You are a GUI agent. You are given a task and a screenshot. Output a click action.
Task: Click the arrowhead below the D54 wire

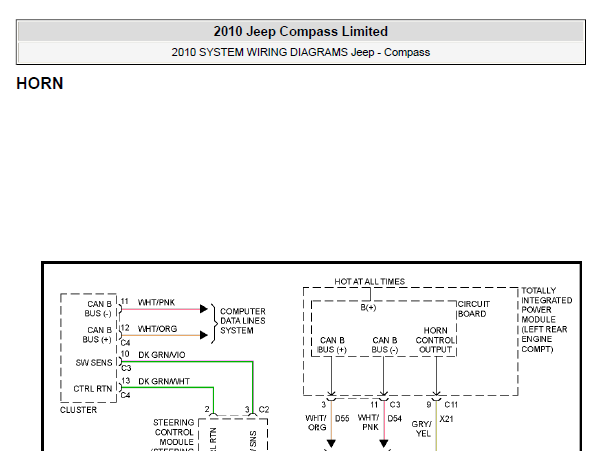[x=383, y=444]
